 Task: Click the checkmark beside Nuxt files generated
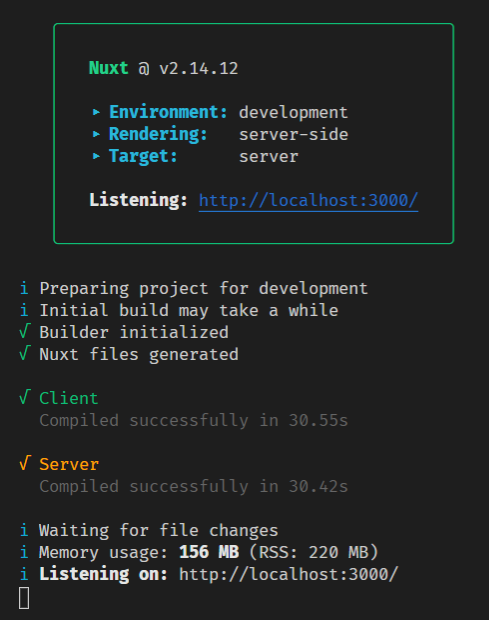25,353
